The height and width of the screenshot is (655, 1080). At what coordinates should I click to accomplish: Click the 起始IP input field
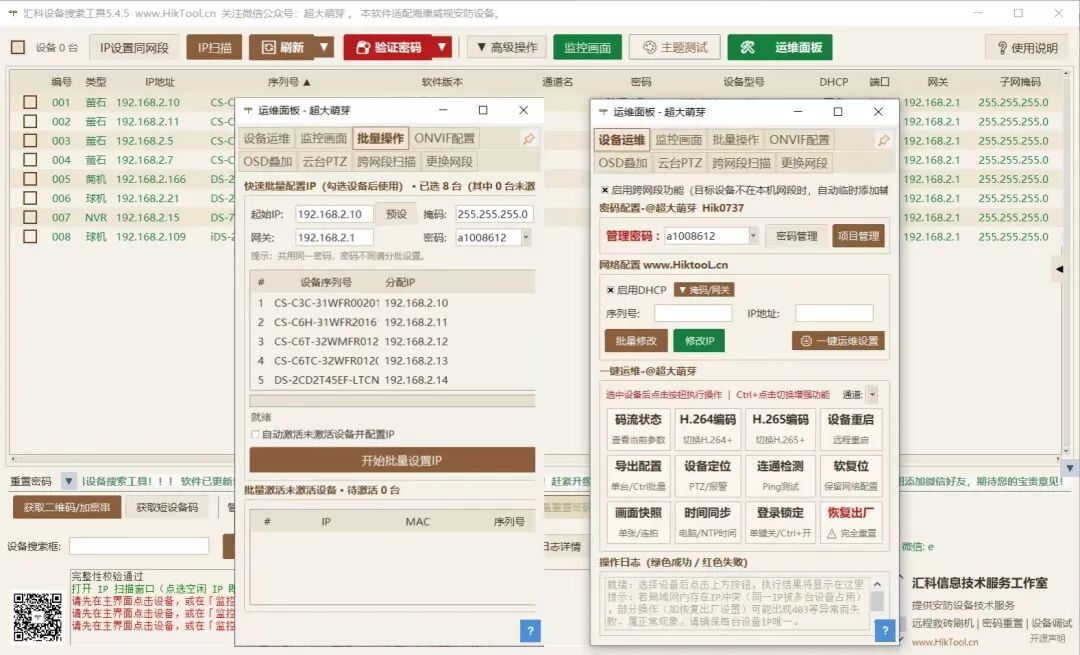[334, 214]
